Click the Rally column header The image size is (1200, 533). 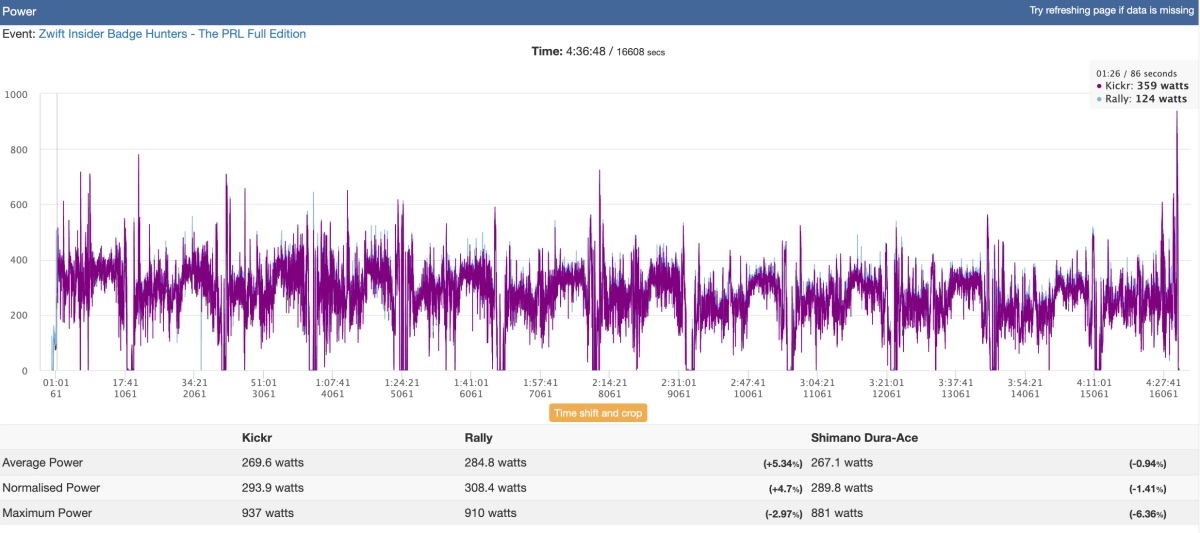click(x=479, y=437)
